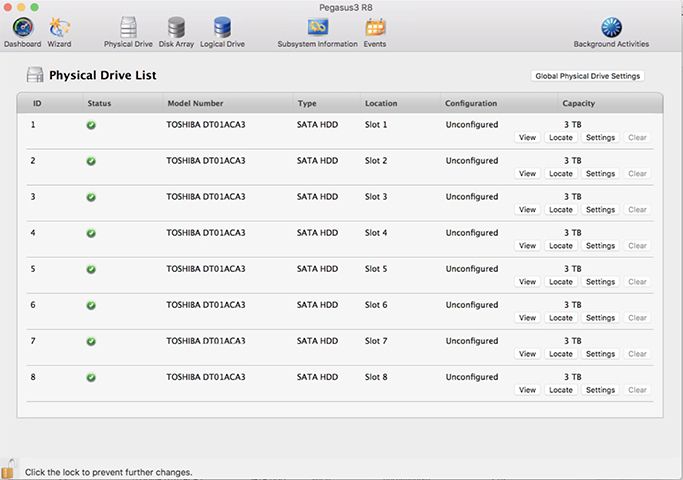
Task: Click green status icon for drive 4
Action: [x=91, y=233]
